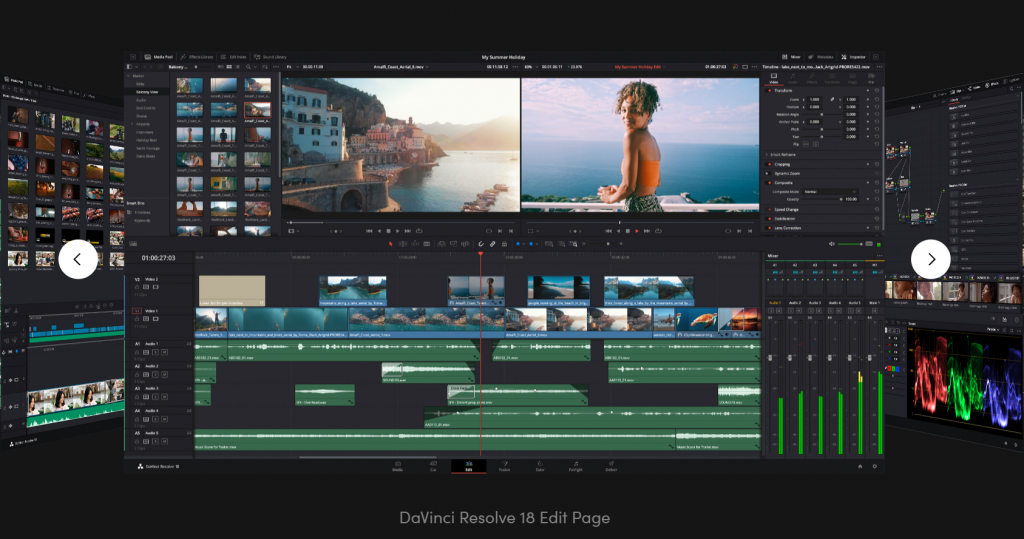Solo the Audio 2 track
Viewport: 1024px width, 539px height.
(x=155, y=374)
